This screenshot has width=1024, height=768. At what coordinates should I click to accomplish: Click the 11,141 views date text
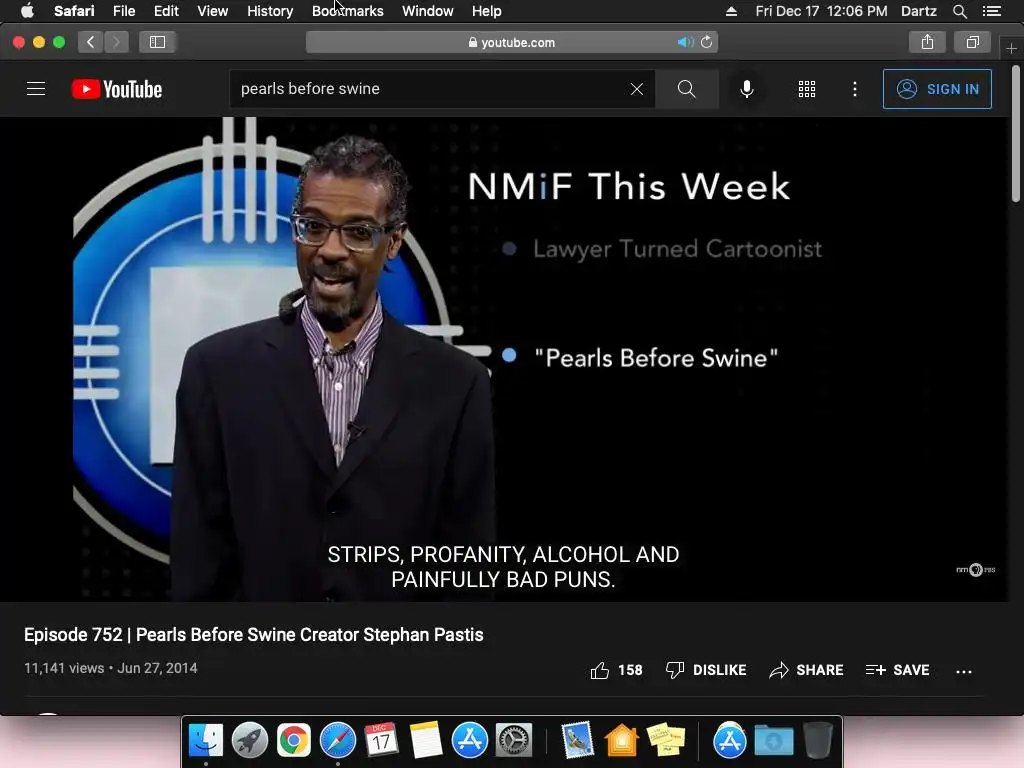pyautogui.click(x=111, y=668)
